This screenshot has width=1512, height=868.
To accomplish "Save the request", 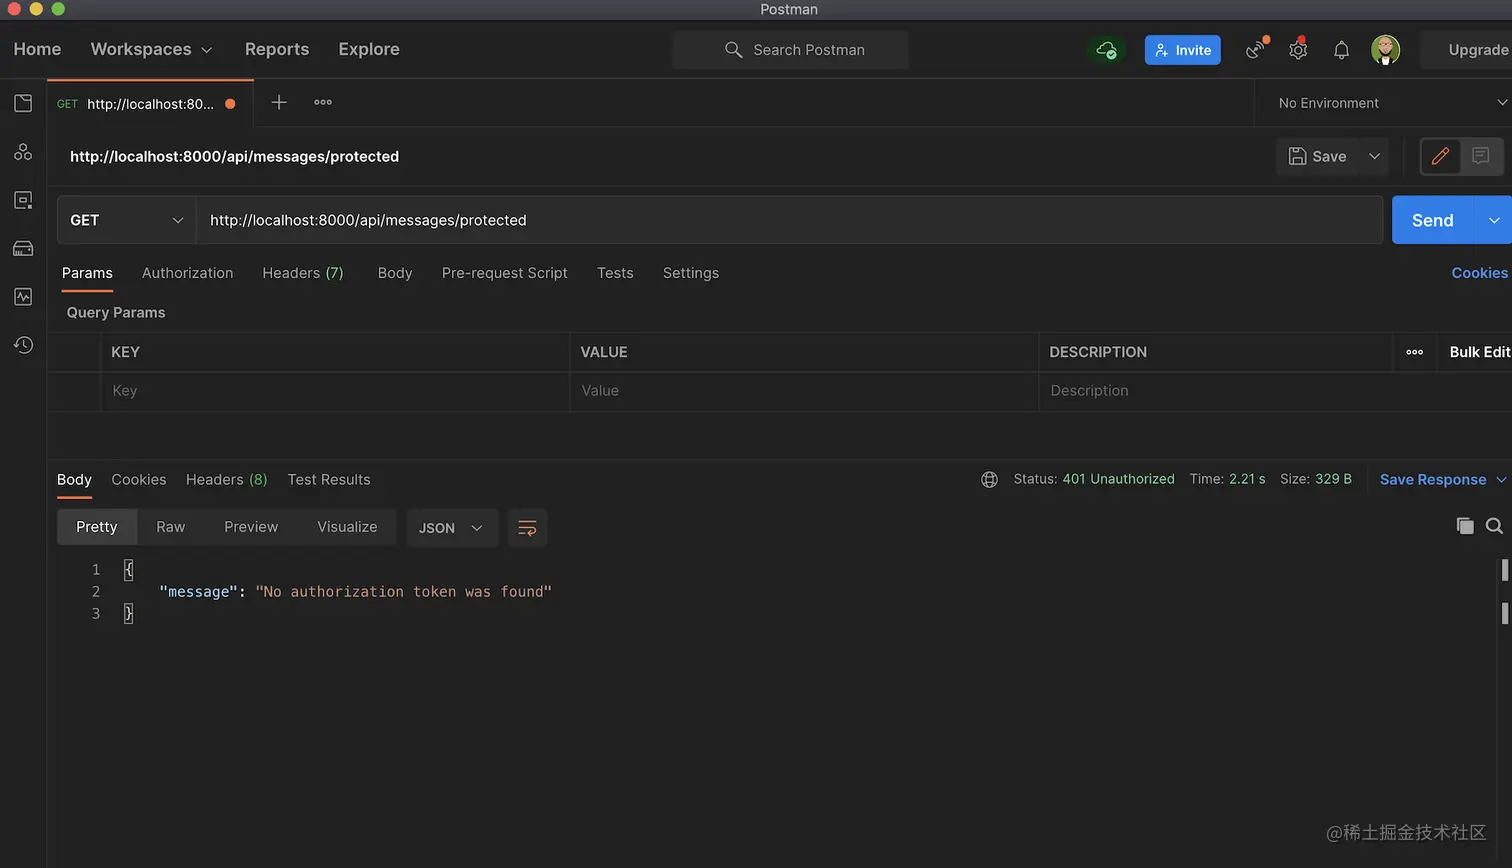I will click(x=1318, y=156).
